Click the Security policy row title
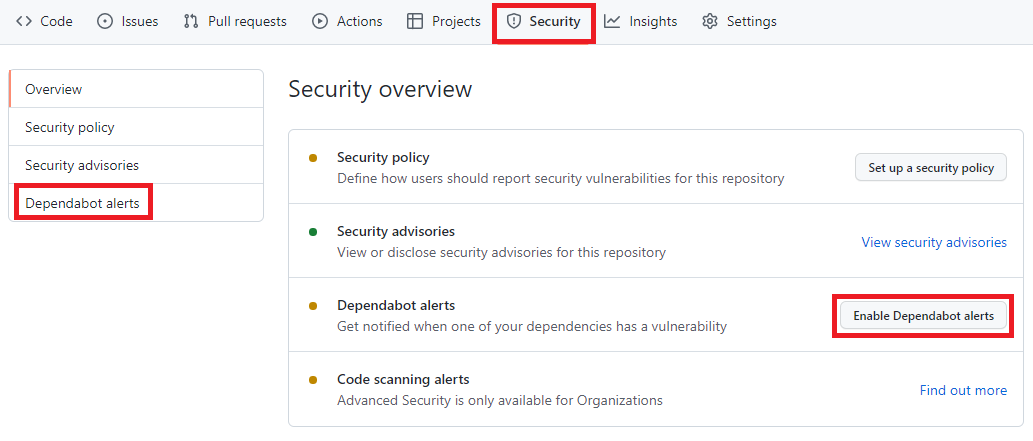Viewport: 1033px width, 441px height. click(383, 158)
